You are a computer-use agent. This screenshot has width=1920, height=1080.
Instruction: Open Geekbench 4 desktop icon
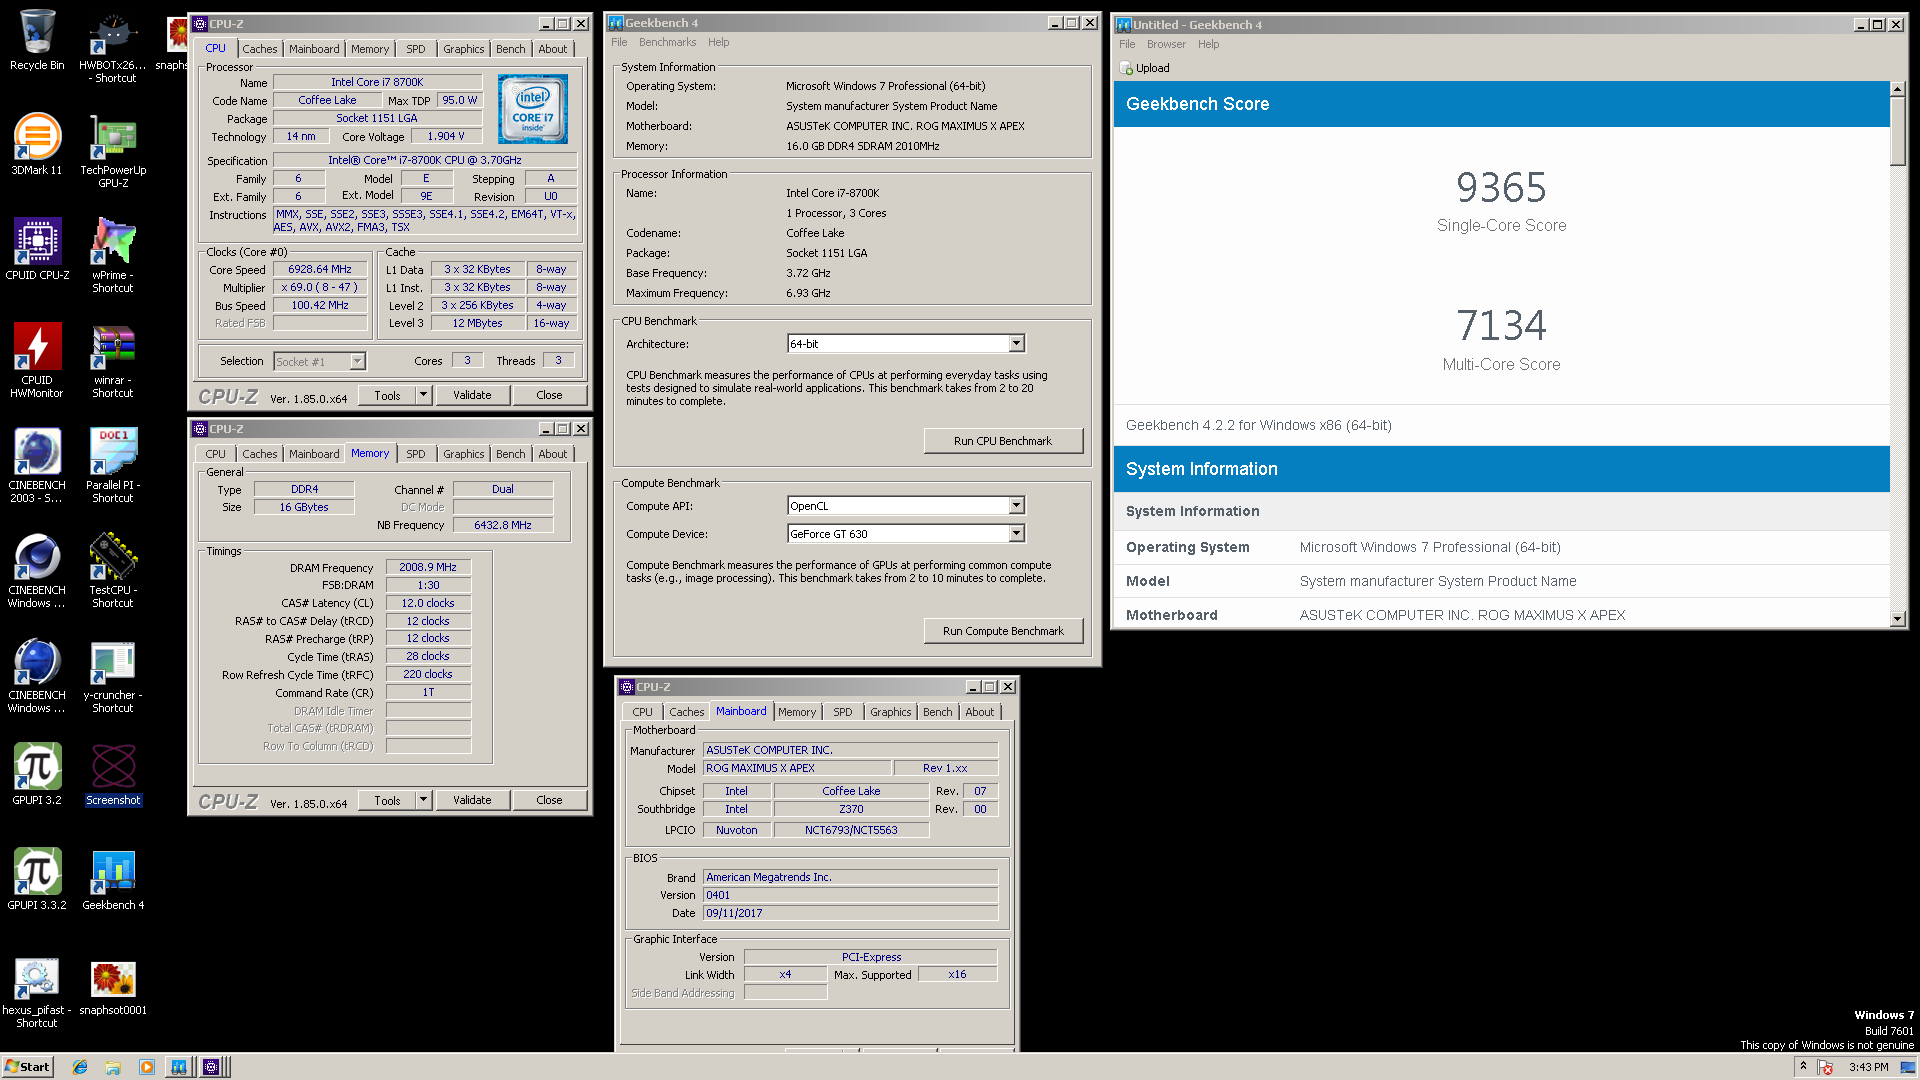click(113, 880)
